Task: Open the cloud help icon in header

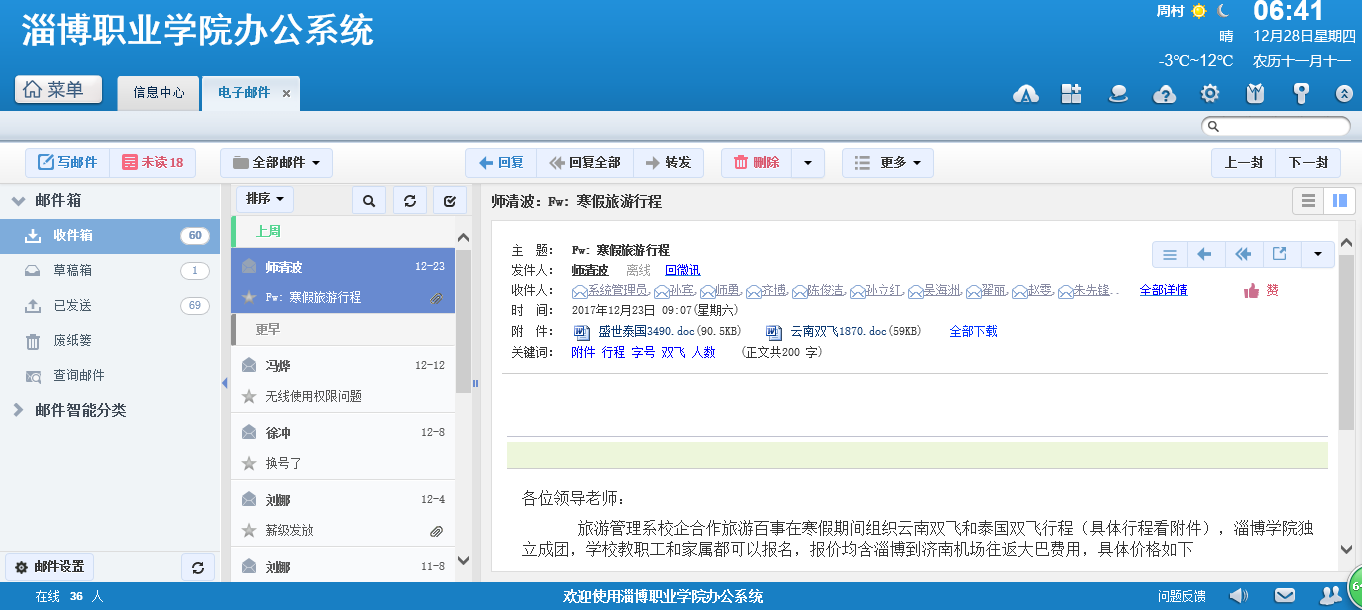Action: coord(1164,94)
